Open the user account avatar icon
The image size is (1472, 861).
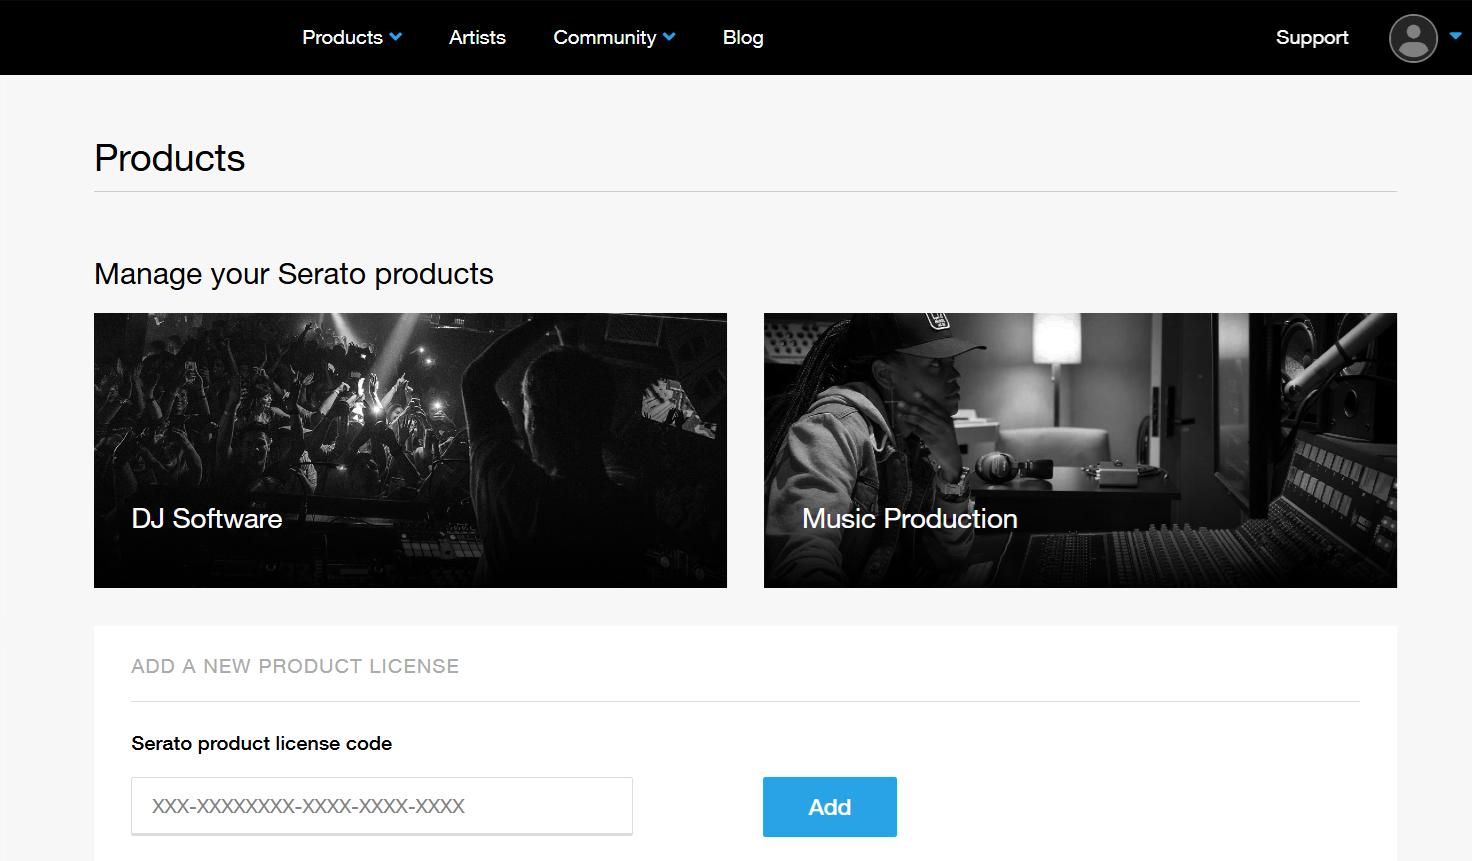(1413, 38)
